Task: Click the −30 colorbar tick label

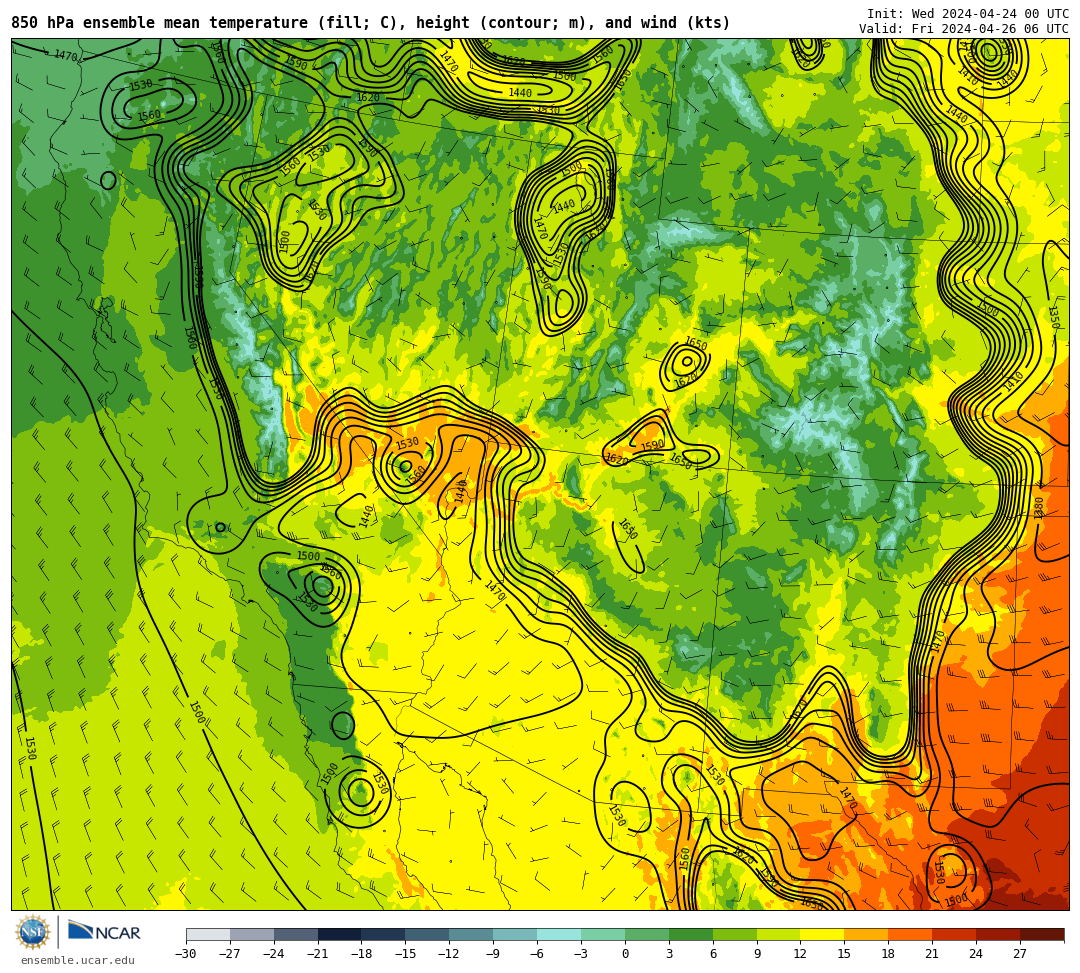Action: click(186, 954)
